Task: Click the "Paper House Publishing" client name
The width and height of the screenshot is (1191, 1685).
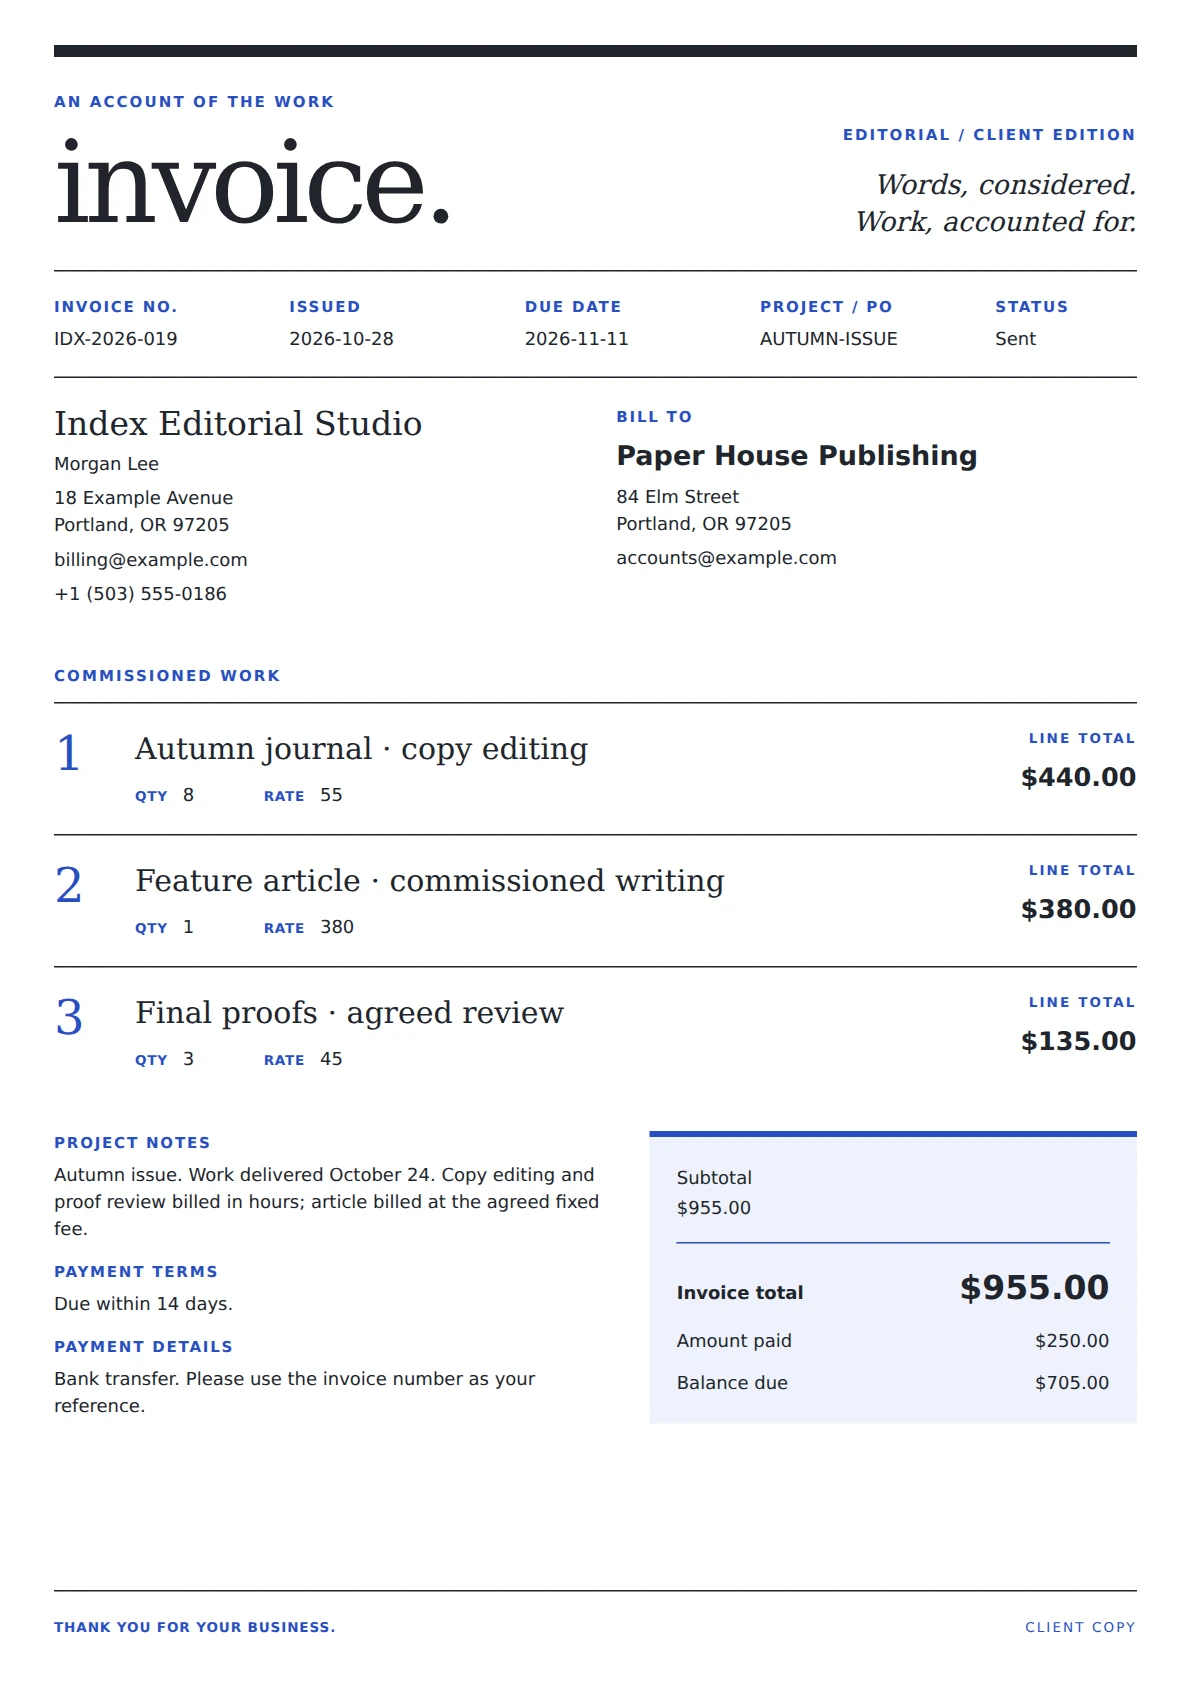Action: pos(796,456)
